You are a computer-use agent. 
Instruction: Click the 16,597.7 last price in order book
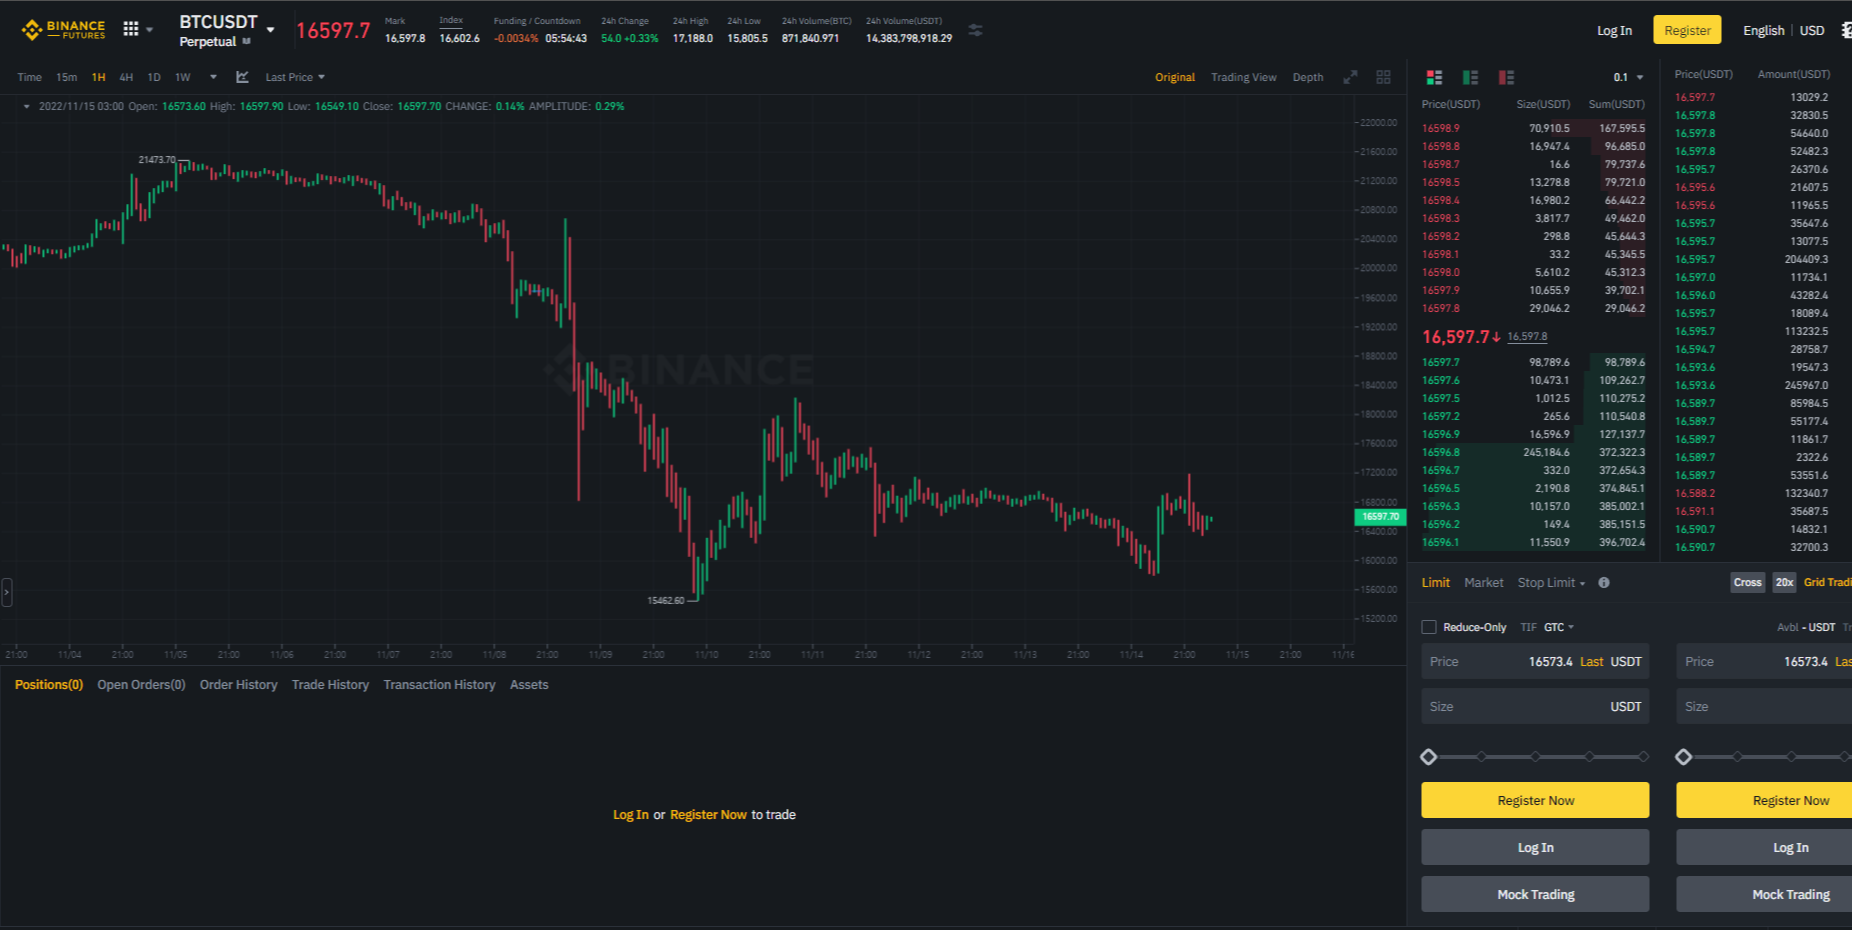pos(1456,337)
